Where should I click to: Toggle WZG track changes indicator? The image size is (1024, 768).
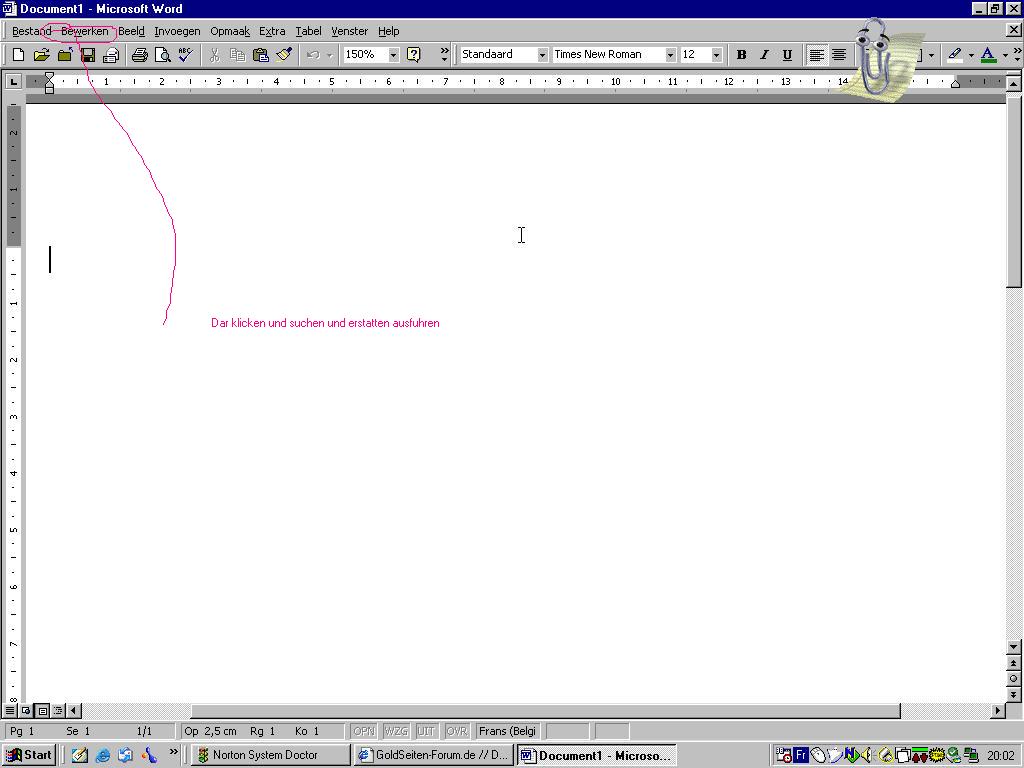tap(396, 731)
